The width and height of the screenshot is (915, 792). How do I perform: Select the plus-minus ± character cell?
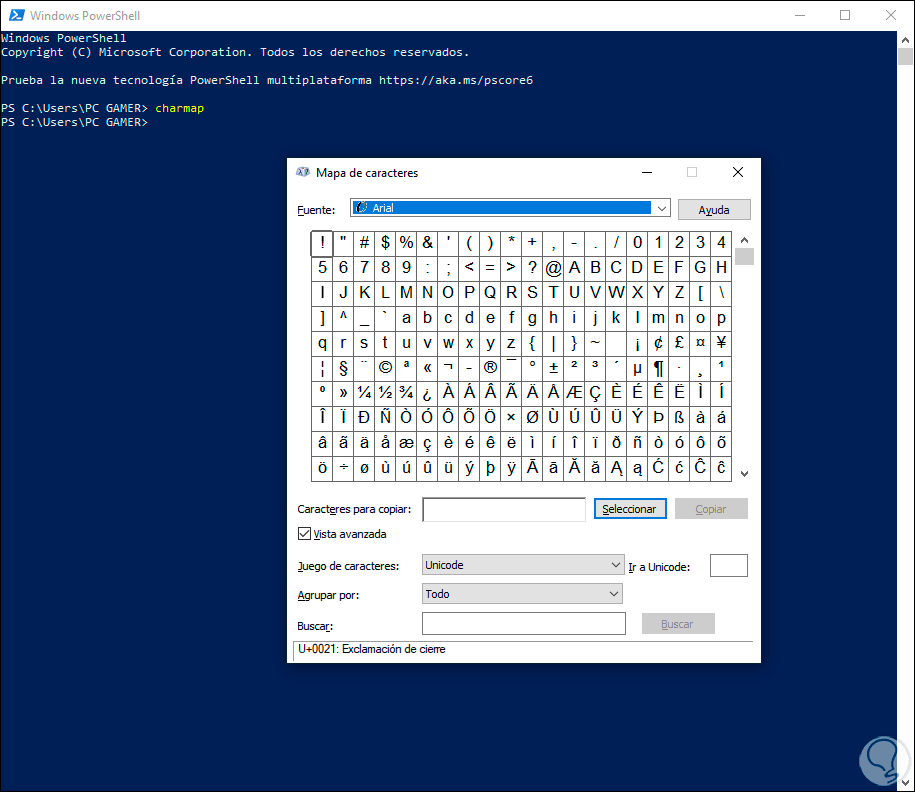[553, 368]
